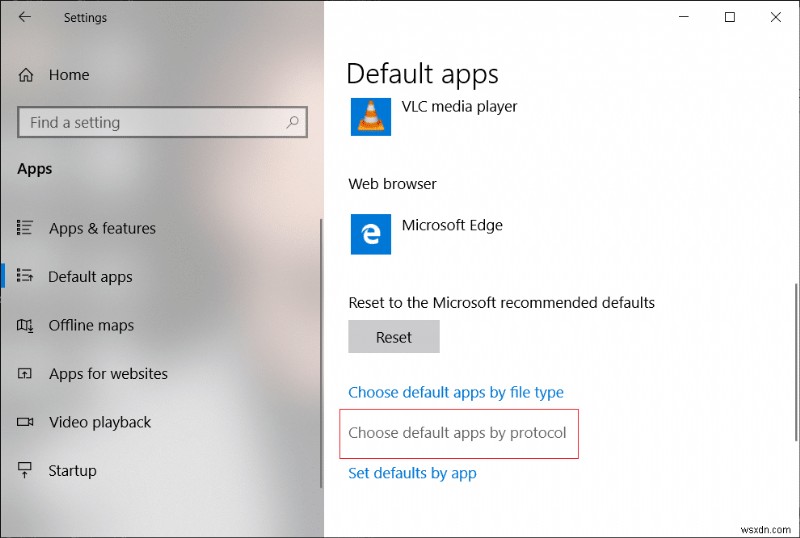Screen dimensions: 800x538
Task: Open Offline maps settings
Action: tap(91, 325)
